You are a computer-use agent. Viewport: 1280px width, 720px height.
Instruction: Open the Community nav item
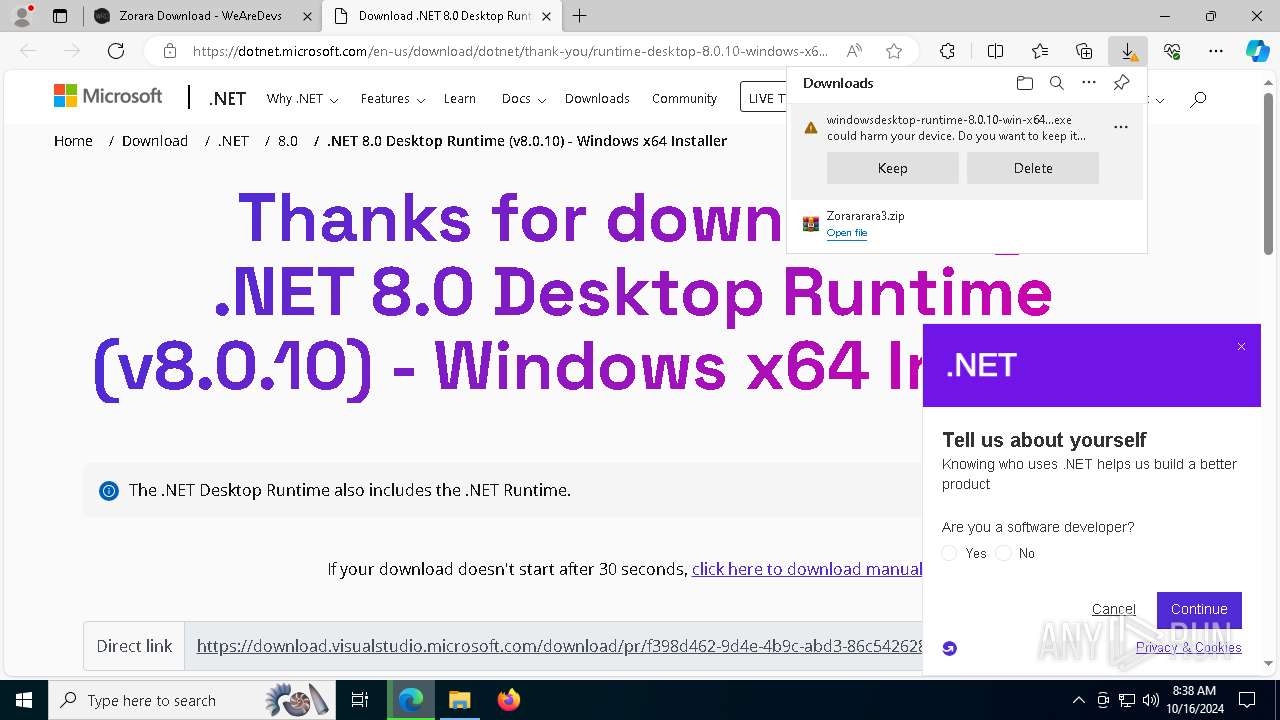coord(684,98)
